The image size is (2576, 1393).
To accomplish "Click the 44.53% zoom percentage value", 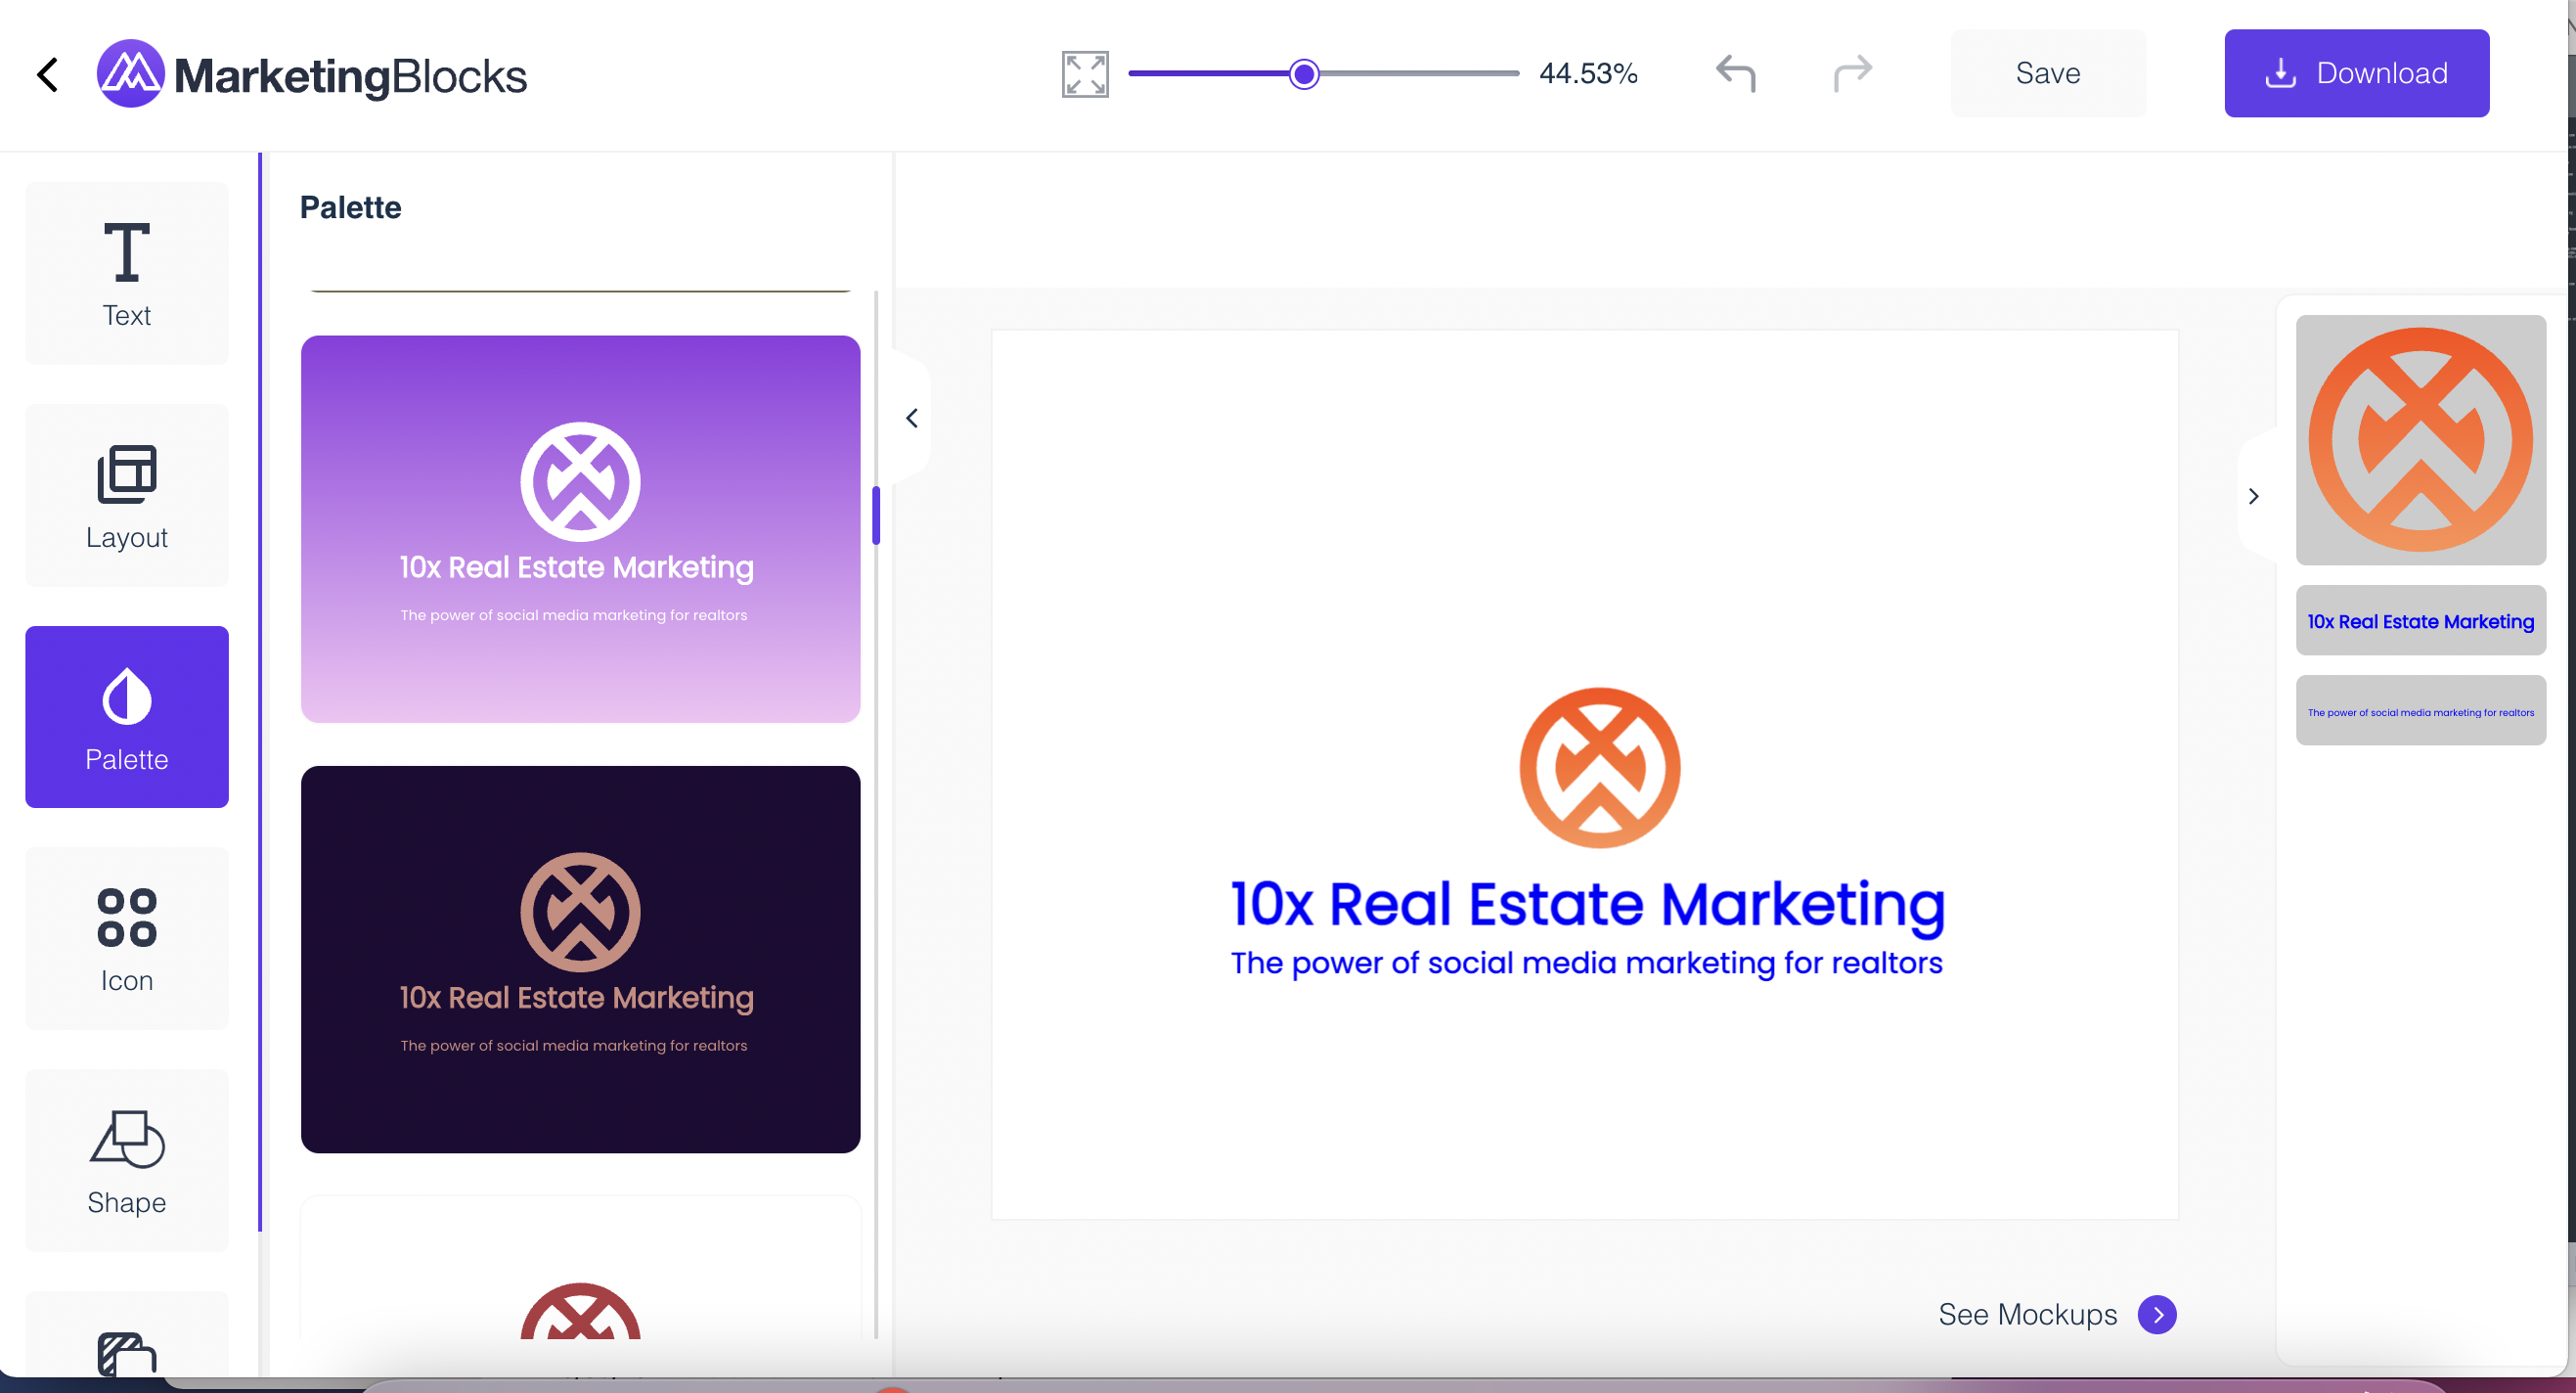I will click(x=1588, y=73).
